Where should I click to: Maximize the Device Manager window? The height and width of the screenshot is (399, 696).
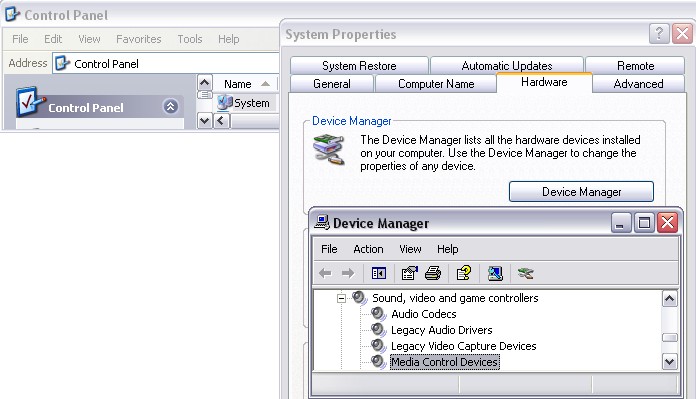click(644, 222)
